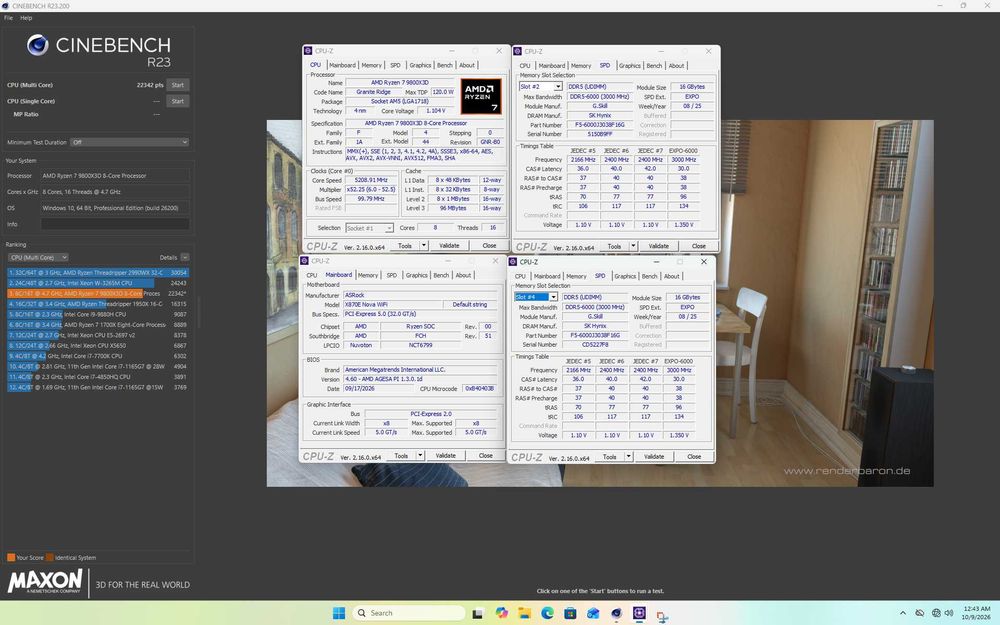
Task: Select the orange Ryzen 7 9800X3D ranking row
Action: point(98,293)
